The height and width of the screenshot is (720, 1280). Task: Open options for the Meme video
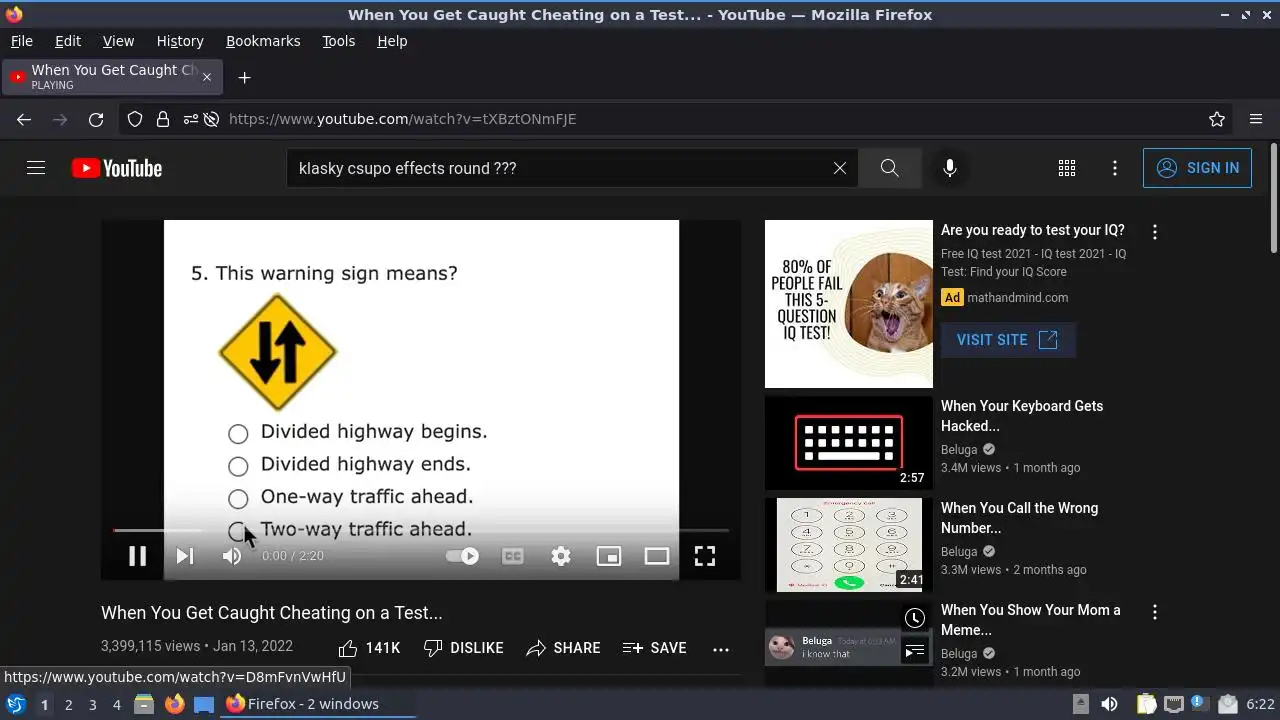point(1155,612)
